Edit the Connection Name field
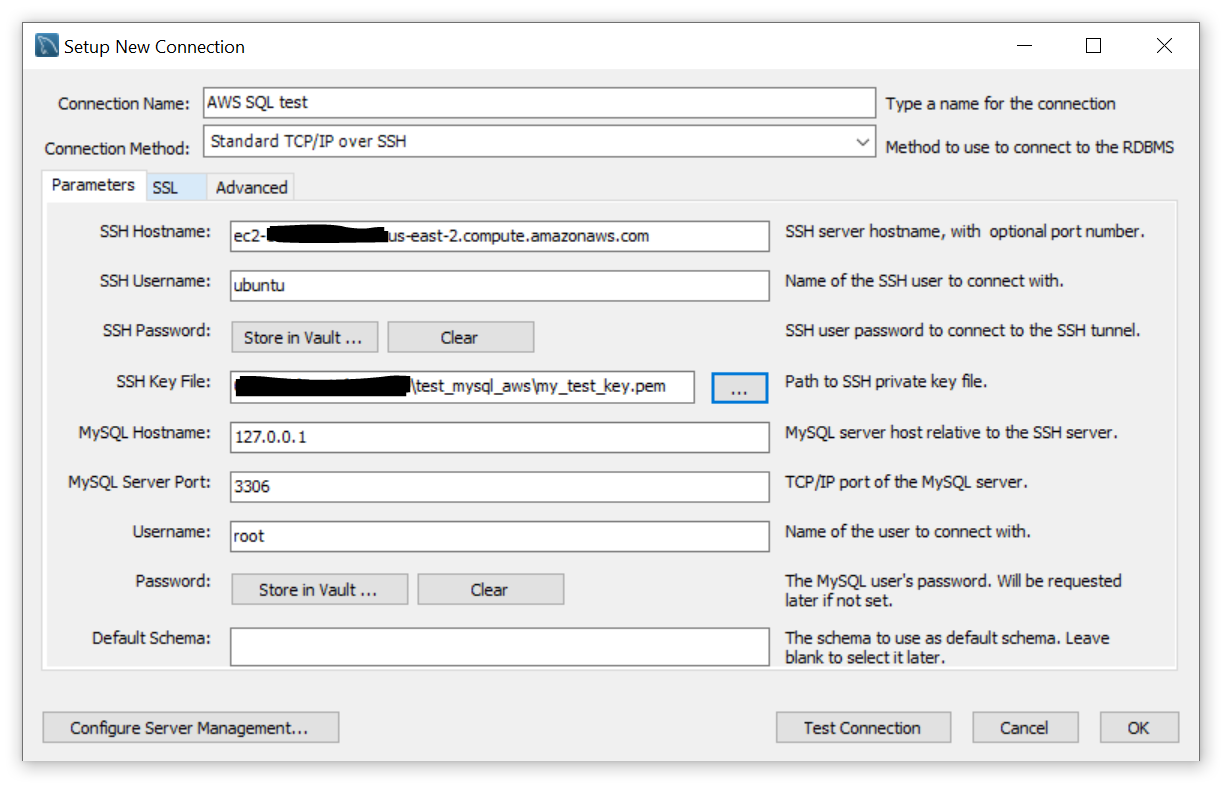The width and height of the screenshot is (1229, 791). [539, 102]
